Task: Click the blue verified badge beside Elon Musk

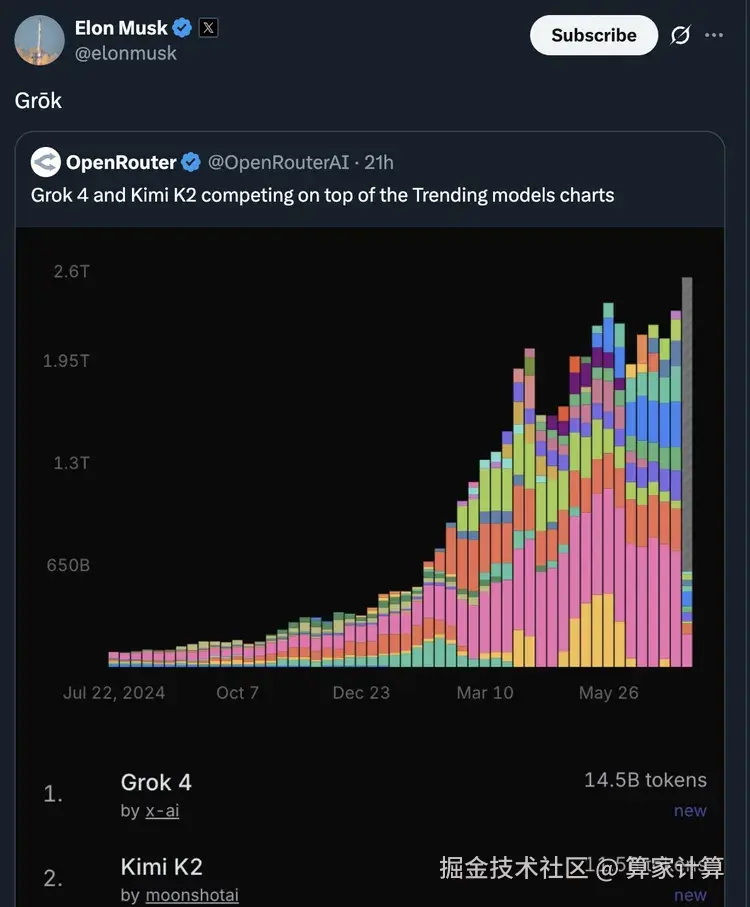Action: (x=182, y=28)
